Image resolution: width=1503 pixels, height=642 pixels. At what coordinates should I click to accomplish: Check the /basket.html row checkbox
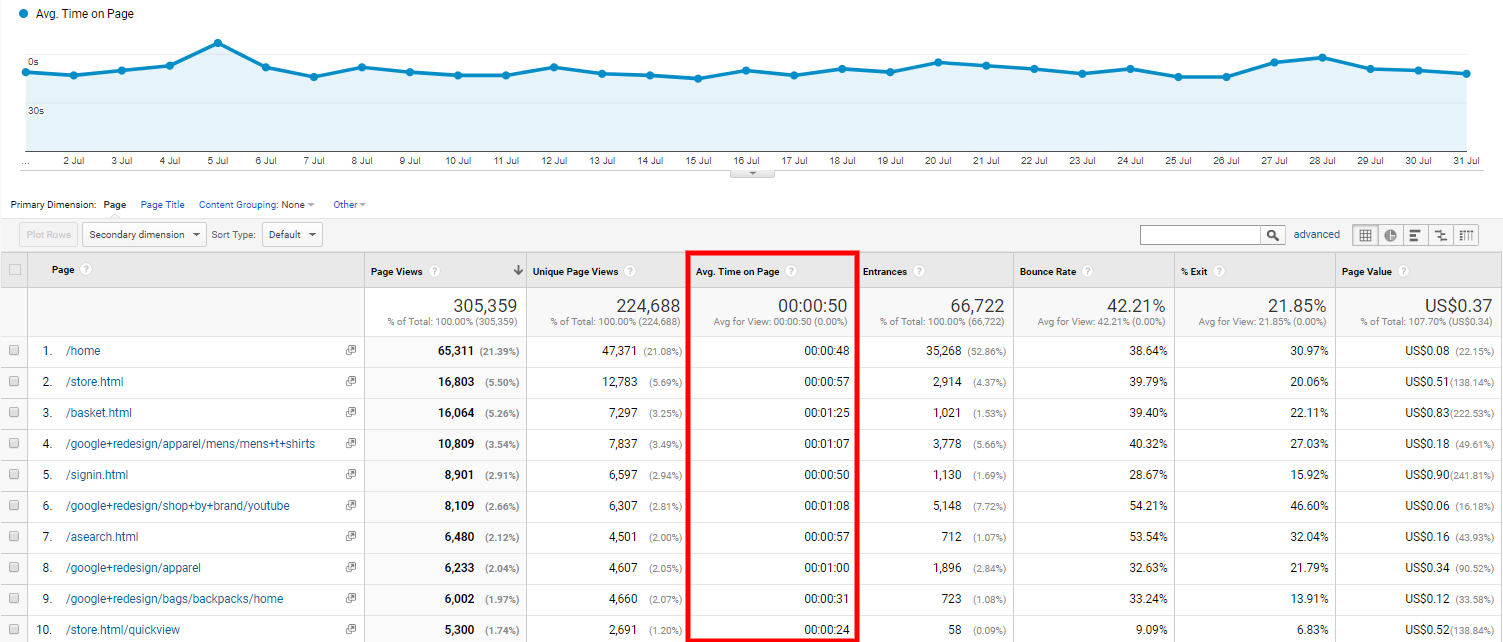coord(14,413)
